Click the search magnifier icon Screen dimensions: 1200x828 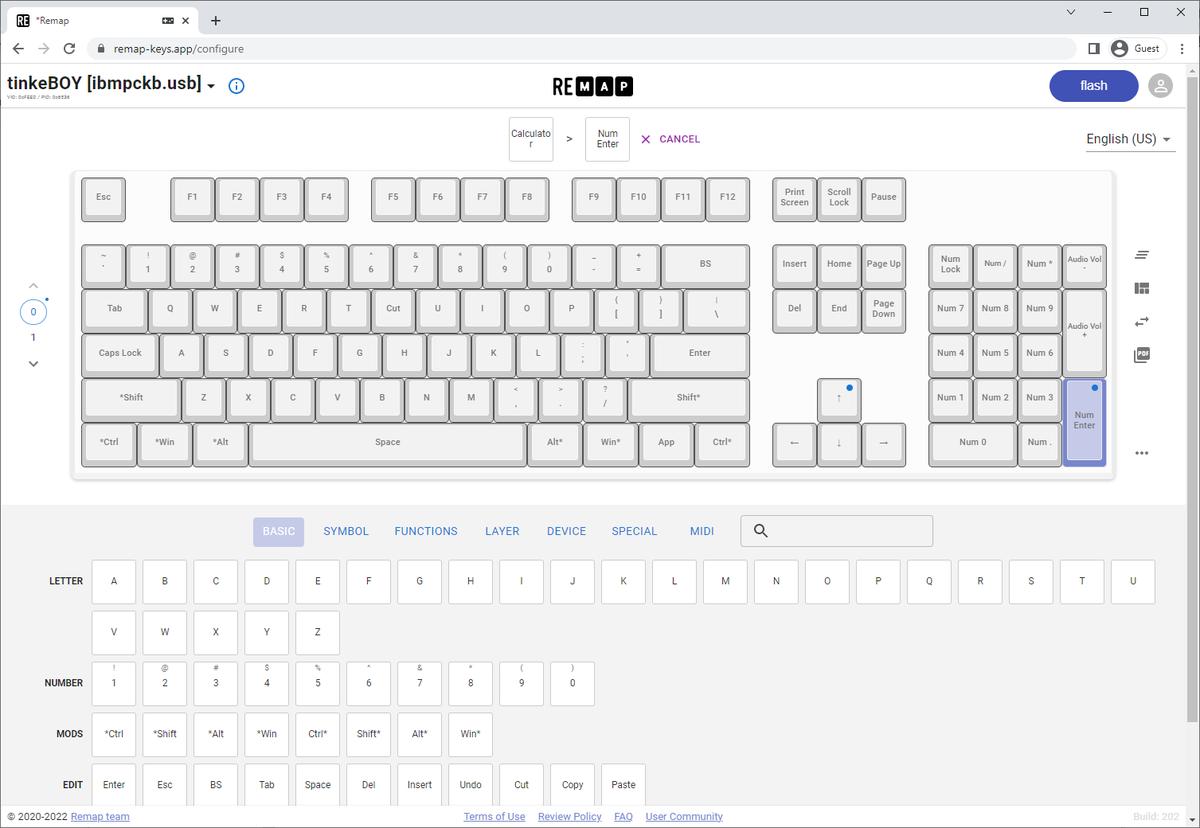pyautogui.click(x=760, y=531)
